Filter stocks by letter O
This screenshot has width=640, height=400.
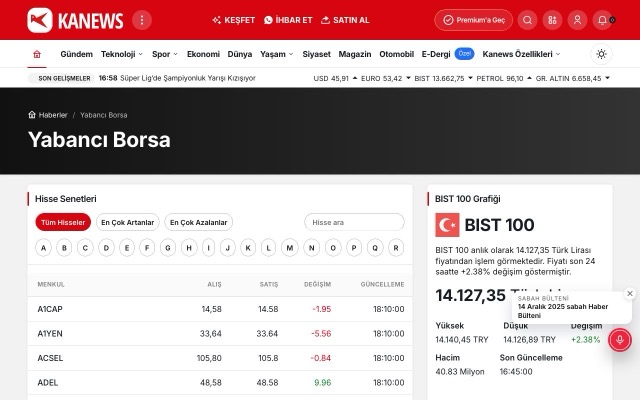333,248
